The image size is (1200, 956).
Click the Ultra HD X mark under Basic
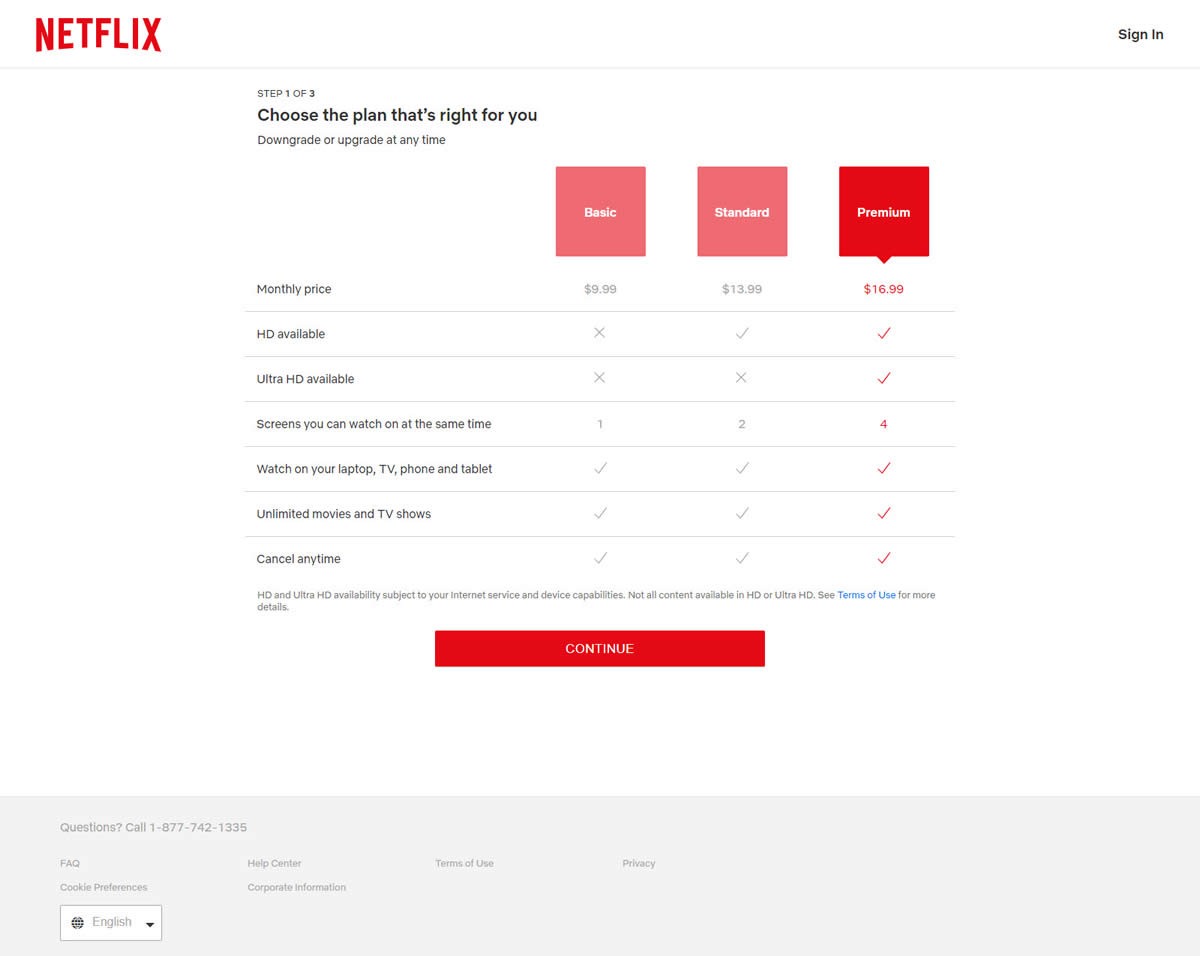[x=600, y=378]
